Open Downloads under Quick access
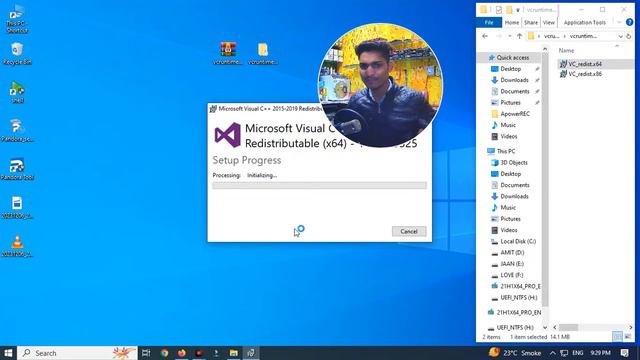640x360 pixels. (x=514, y=80)
